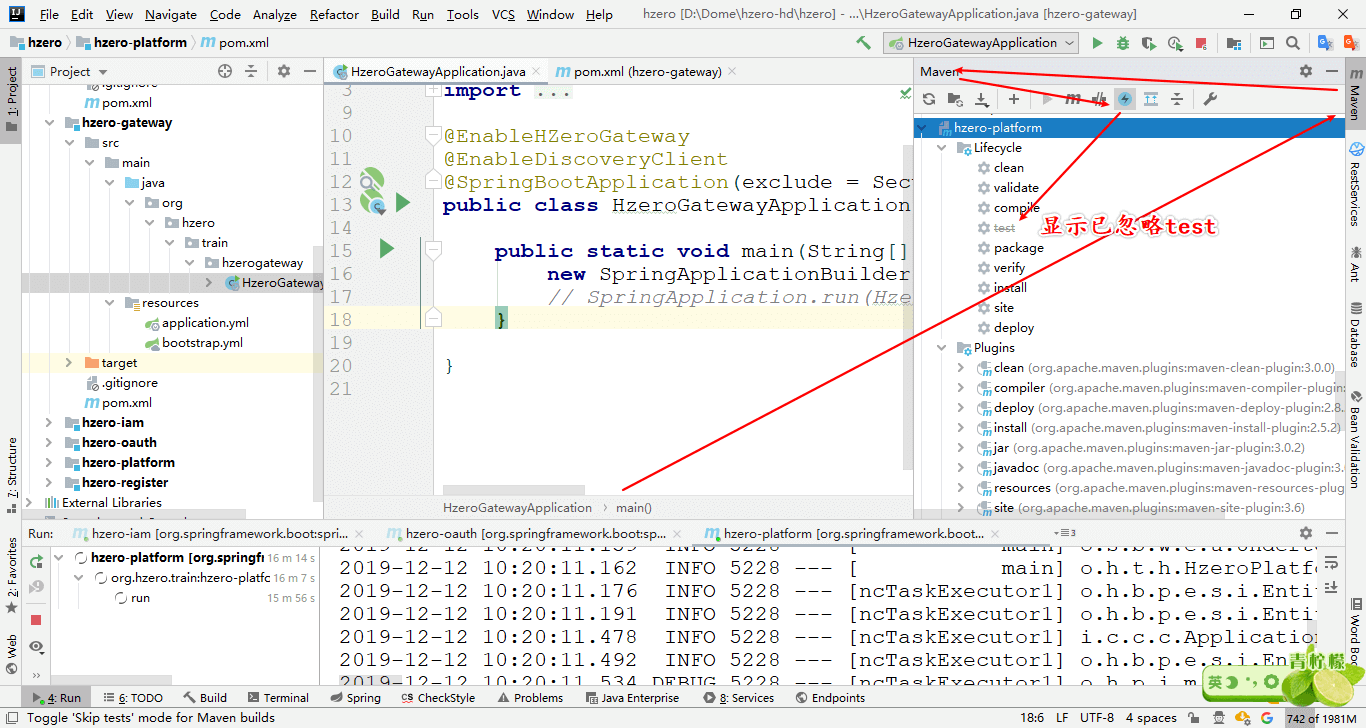Expand the compiler plugin in Maven

pos(961,388)
